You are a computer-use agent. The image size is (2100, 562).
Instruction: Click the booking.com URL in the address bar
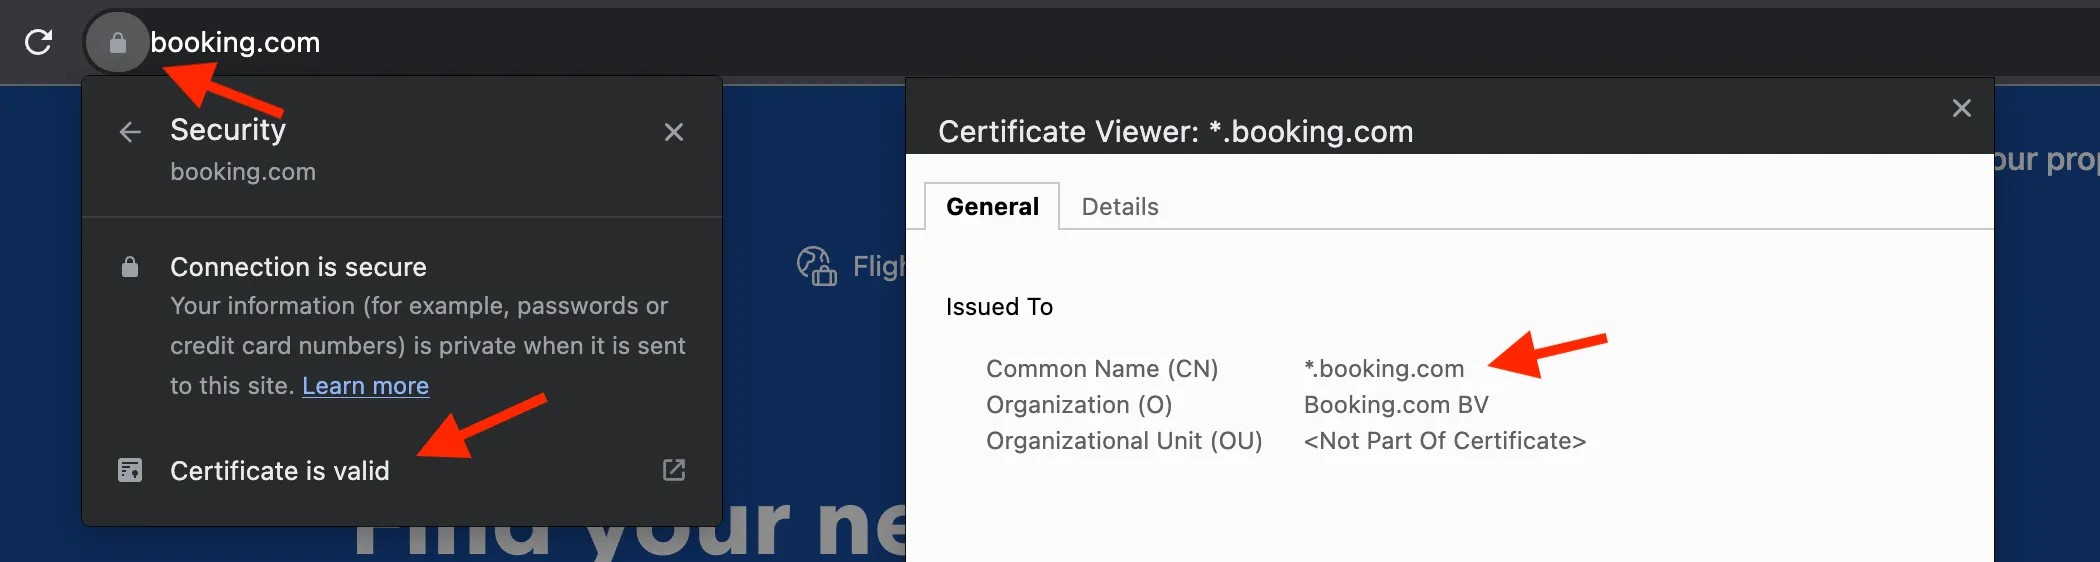(235, 42)
